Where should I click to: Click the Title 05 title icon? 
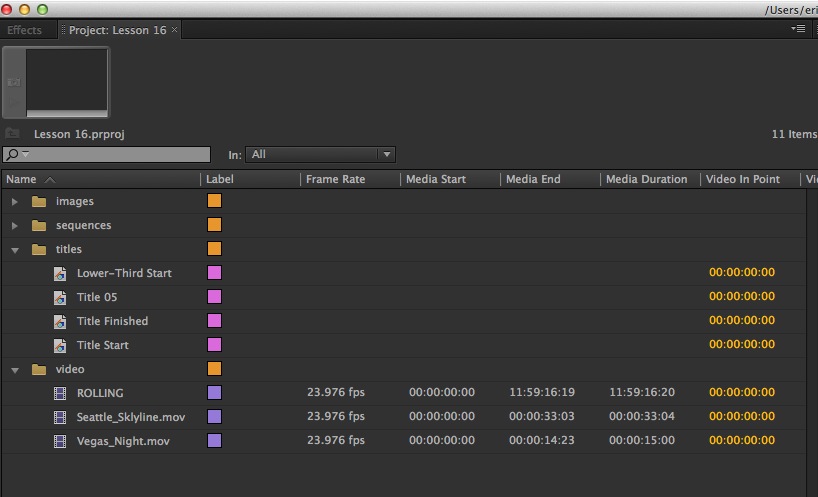pyautogui.click(x=60, y=297)
